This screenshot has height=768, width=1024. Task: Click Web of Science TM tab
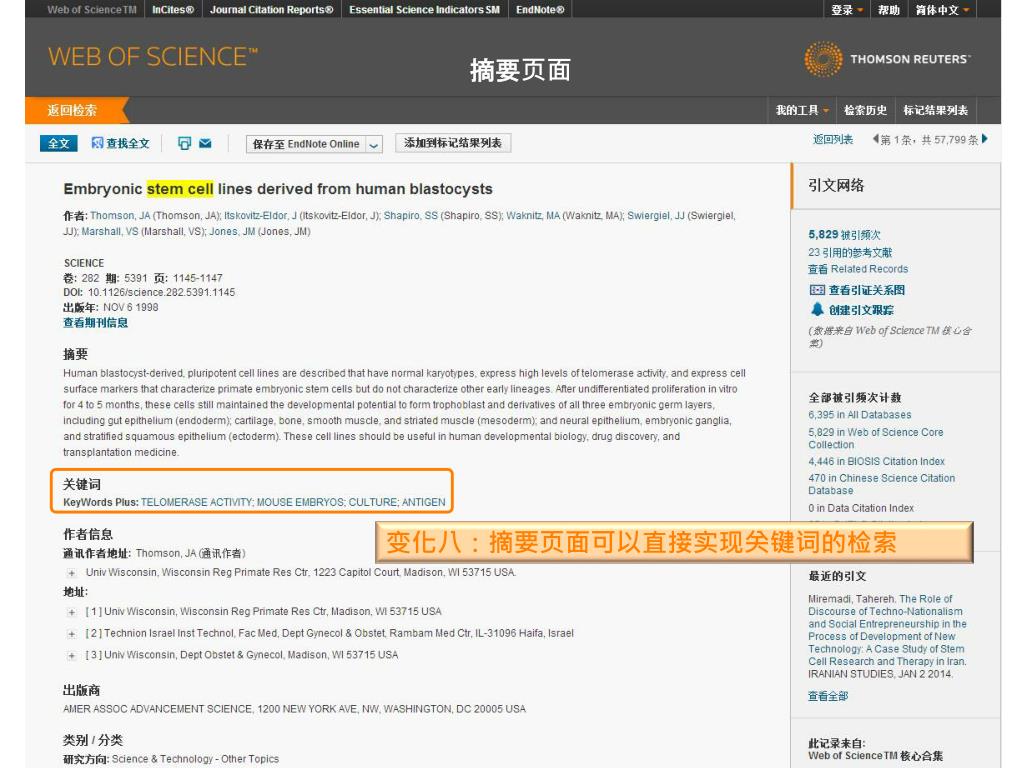pyautogui.click(x=92, y=10)
